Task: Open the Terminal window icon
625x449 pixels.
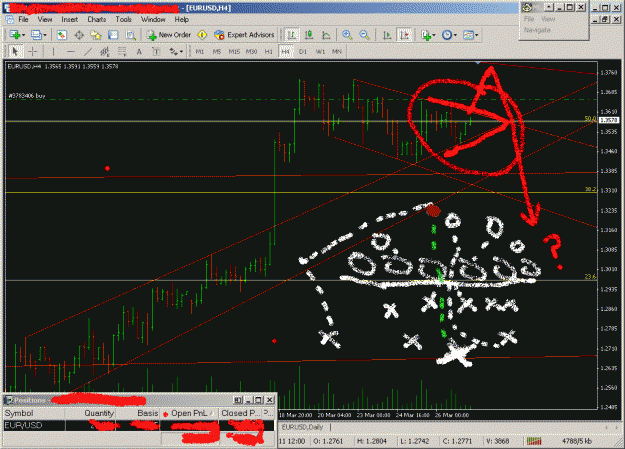Action: pos(113,35)
